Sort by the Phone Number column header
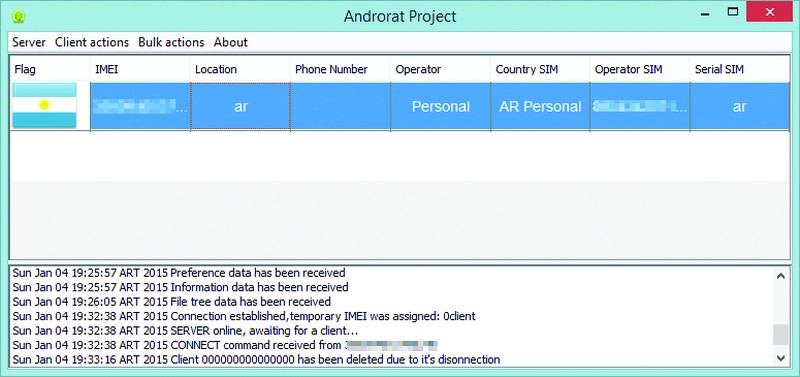 click(x=340, y=69)
